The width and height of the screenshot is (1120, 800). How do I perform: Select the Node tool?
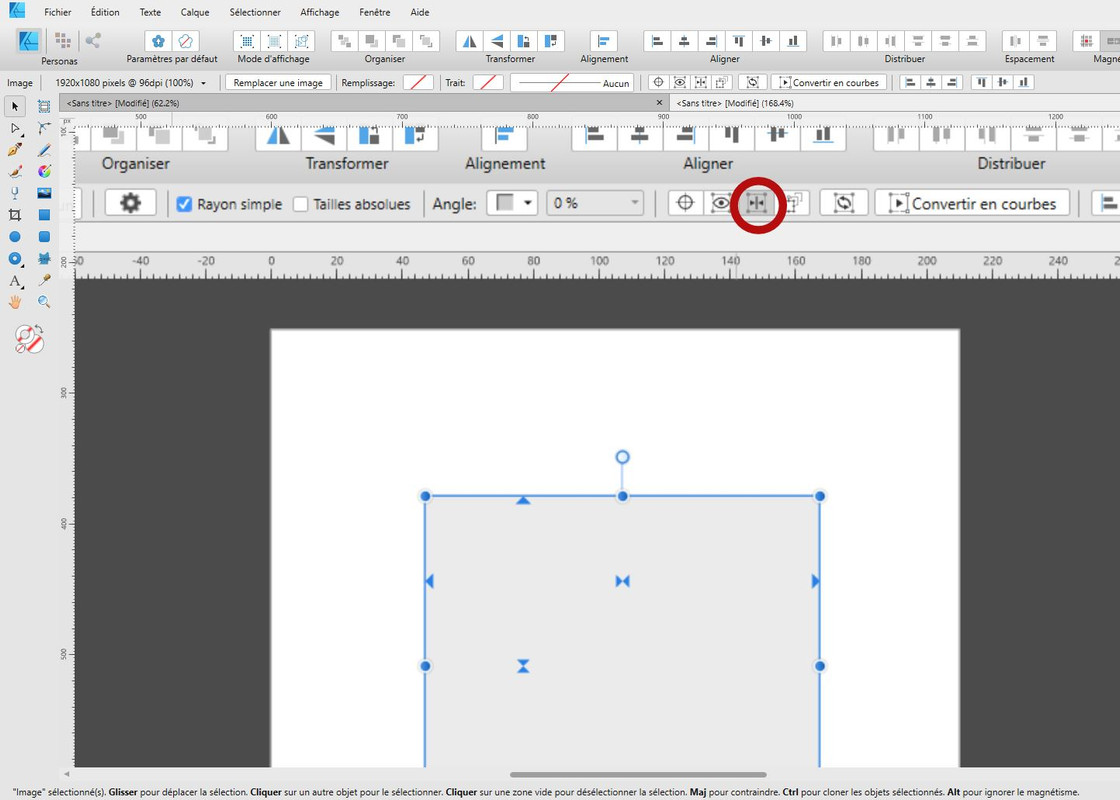coord(14,128)
